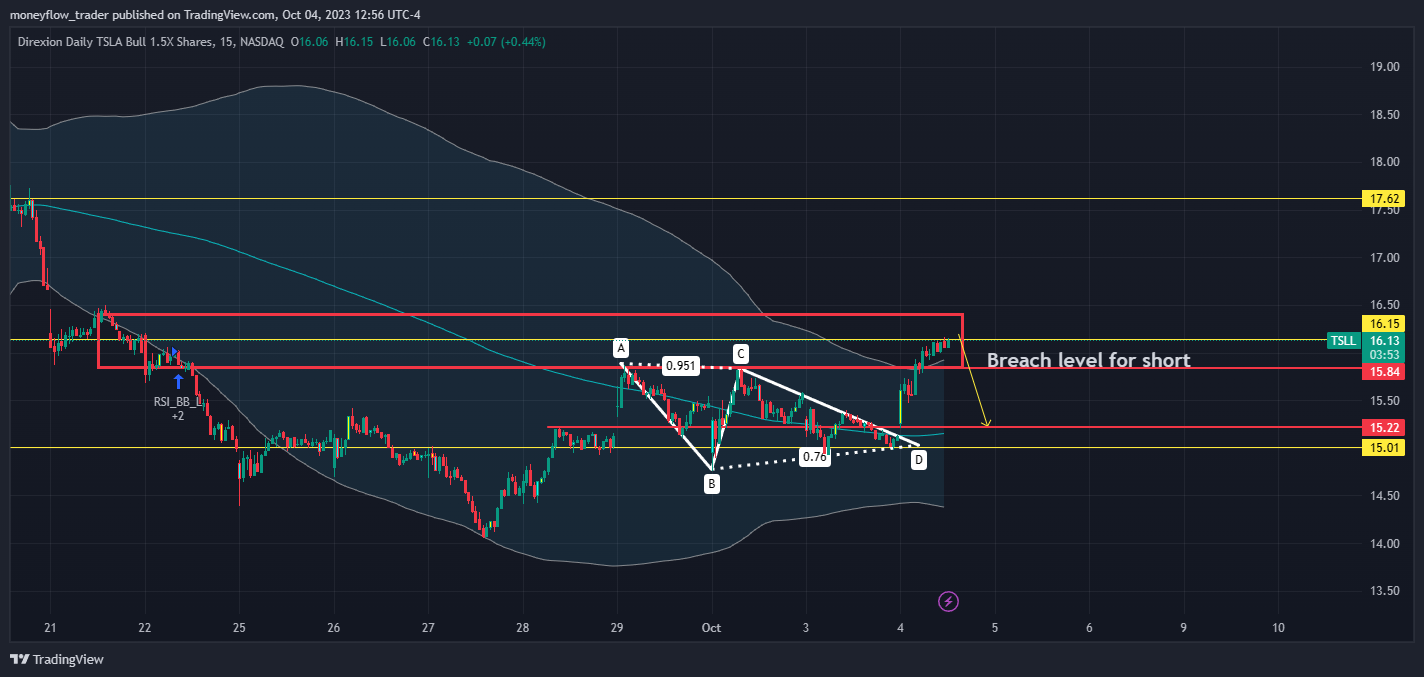Click the '25' date on the time axis
This screenshot has width=1424, height=677.
point(239,627)
